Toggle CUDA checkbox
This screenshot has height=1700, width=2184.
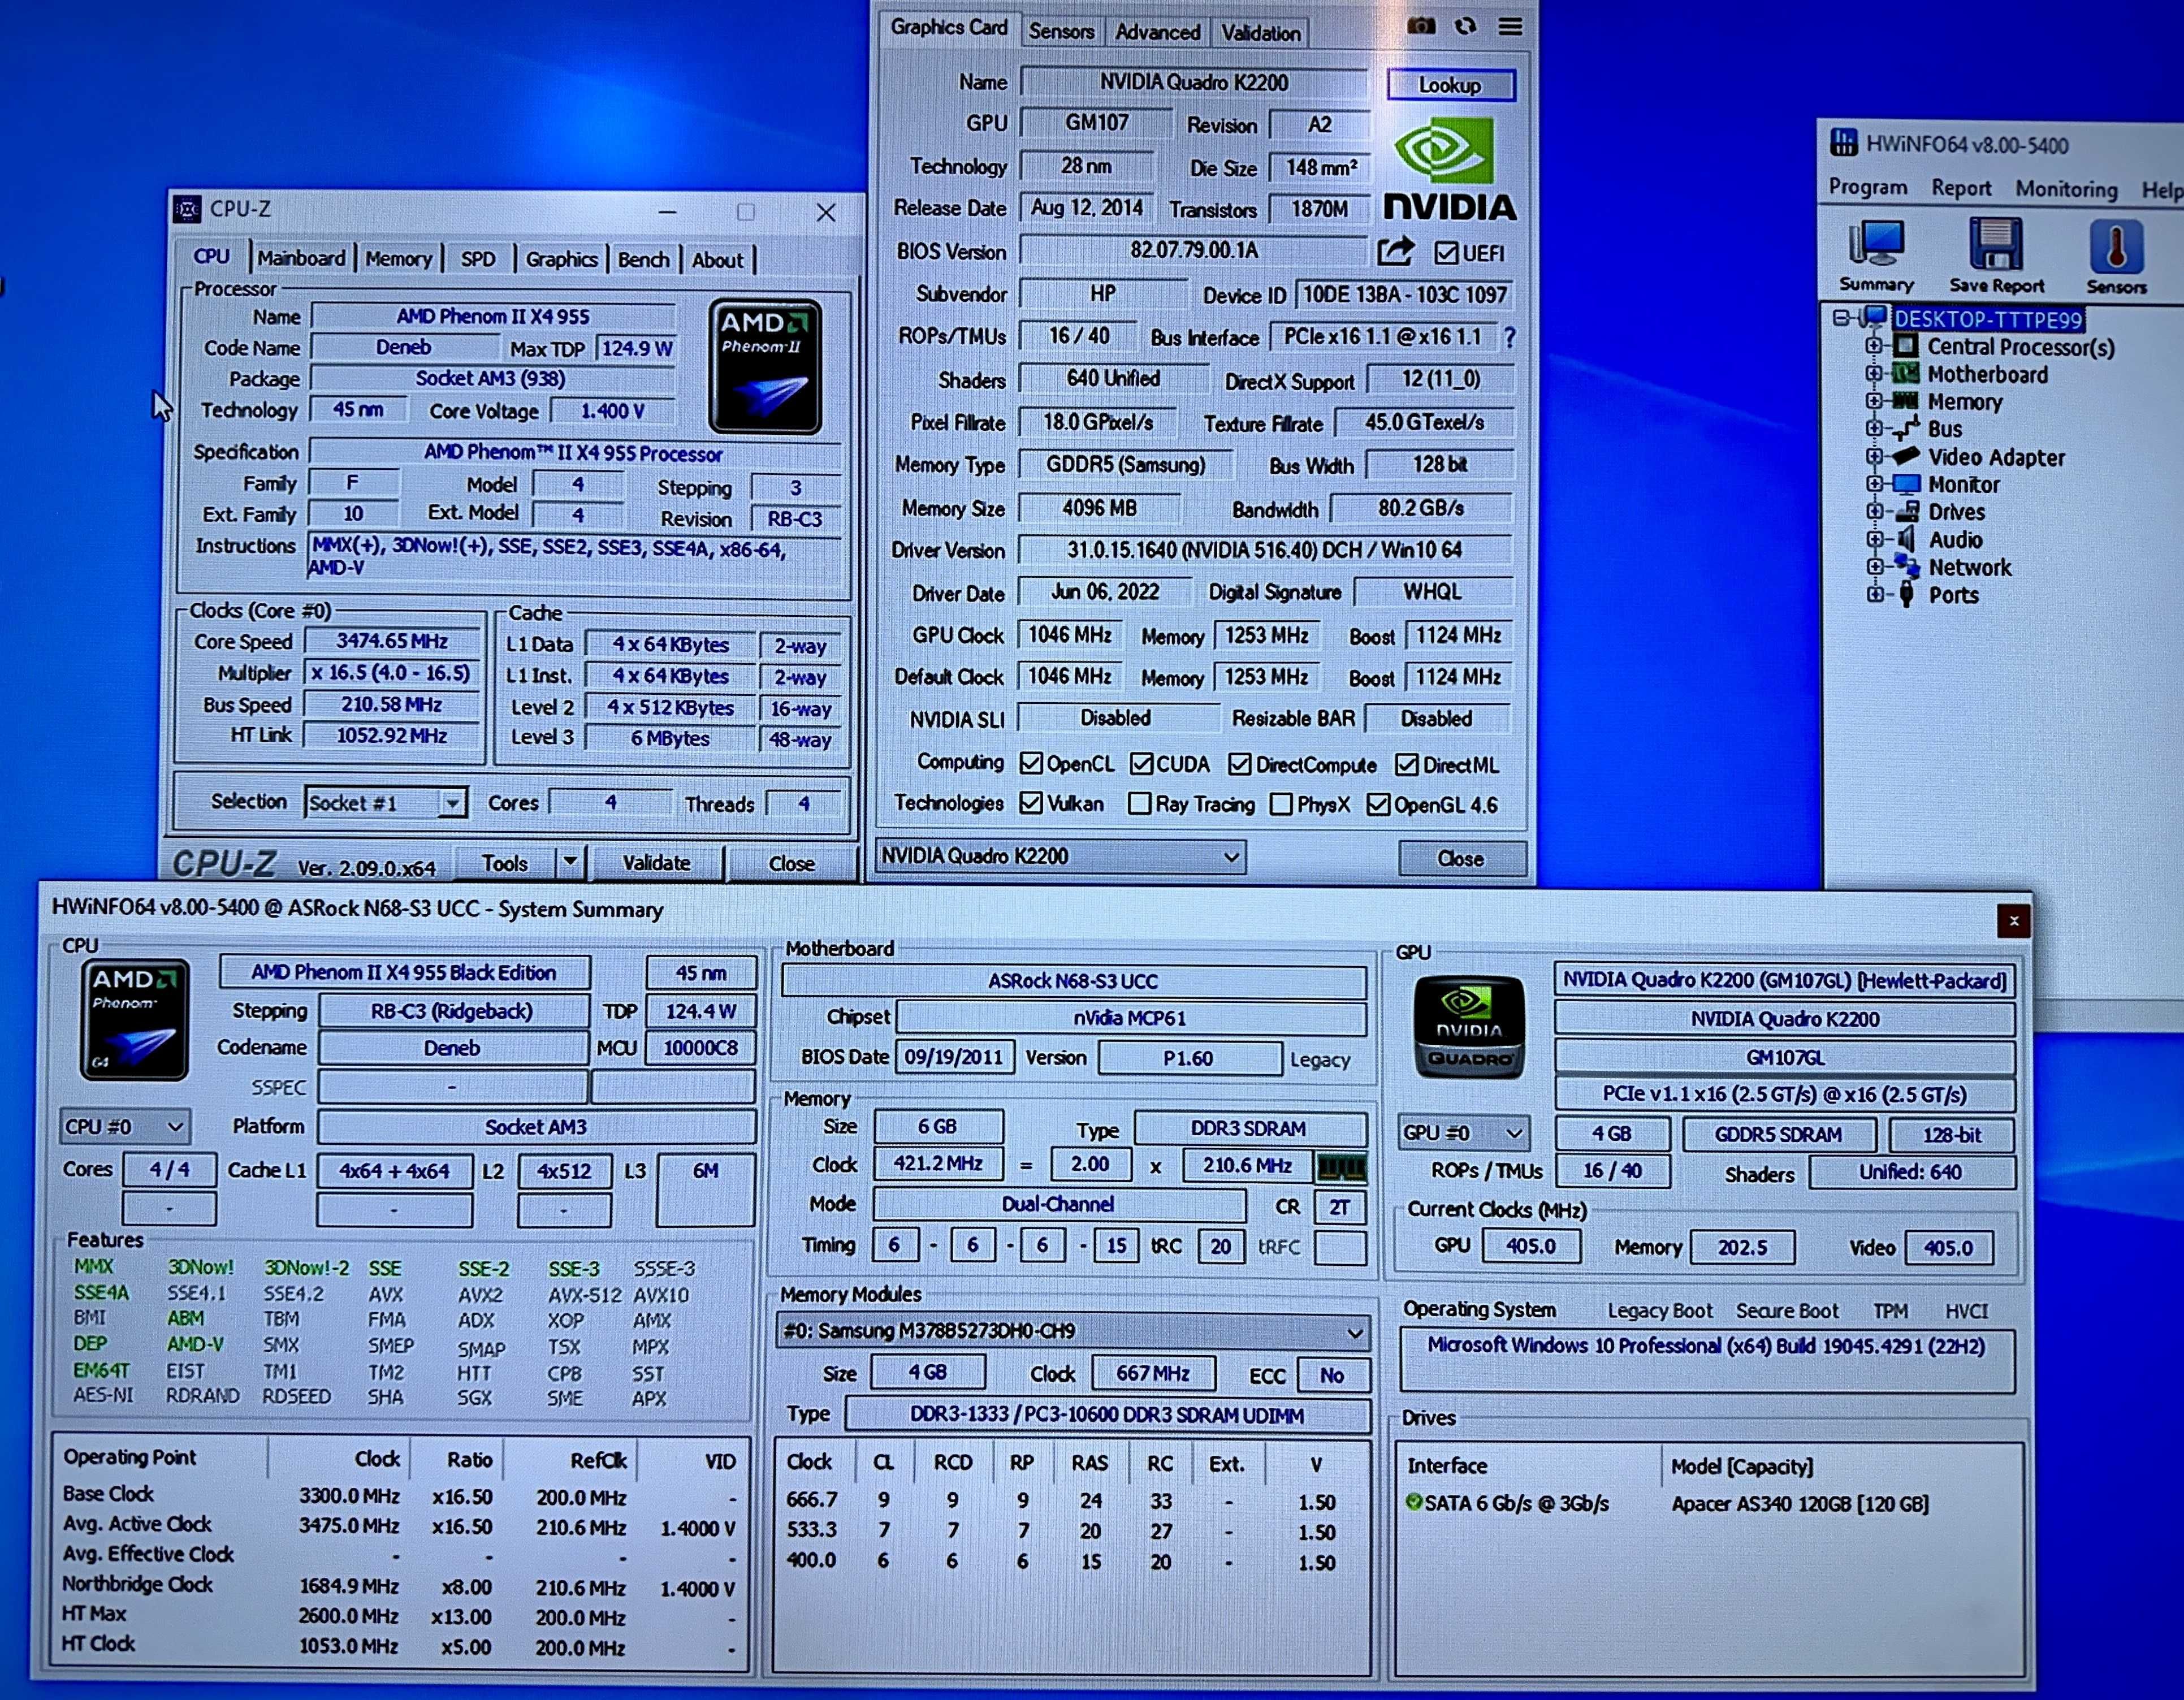pyautogui.click(x=1141, y=764)
